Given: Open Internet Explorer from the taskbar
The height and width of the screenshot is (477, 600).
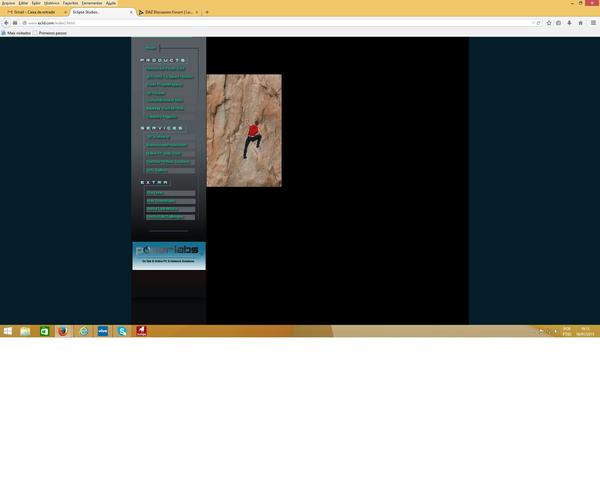Looking at the screenshot, I should pyautogui.click(x=83, y=331).
